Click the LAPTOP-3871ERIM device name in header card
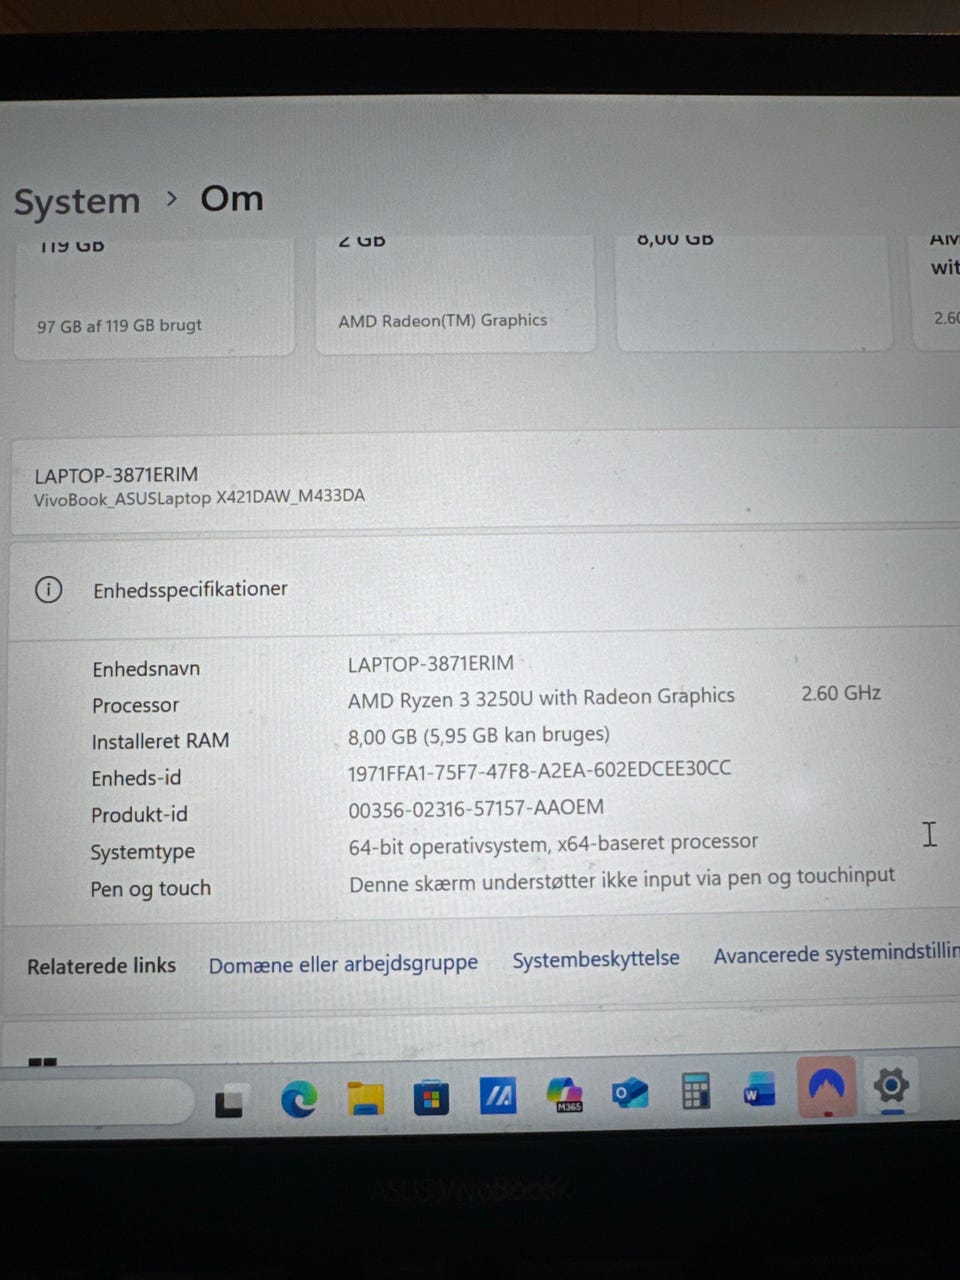The image size is (960, 1280). pos(116,474)
